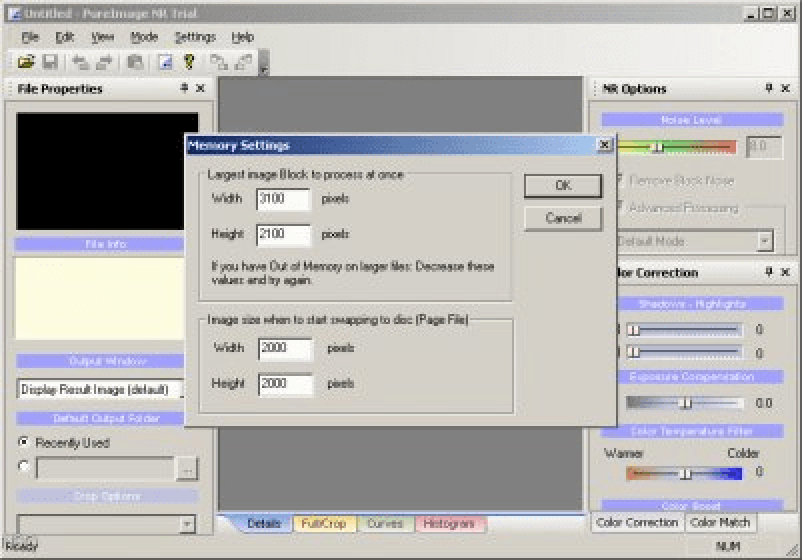Switch to the Color Match tab

click(720, 523)
